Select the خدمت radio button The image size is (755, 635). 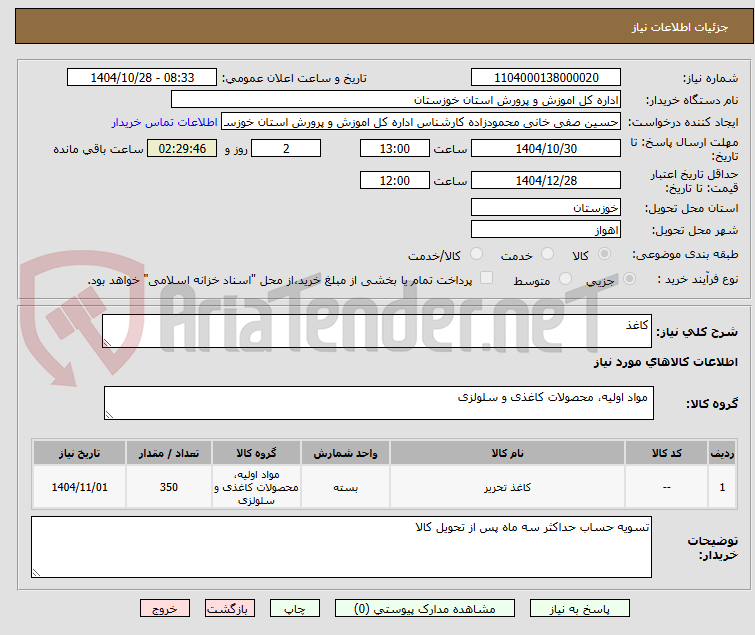coord(547,254)
